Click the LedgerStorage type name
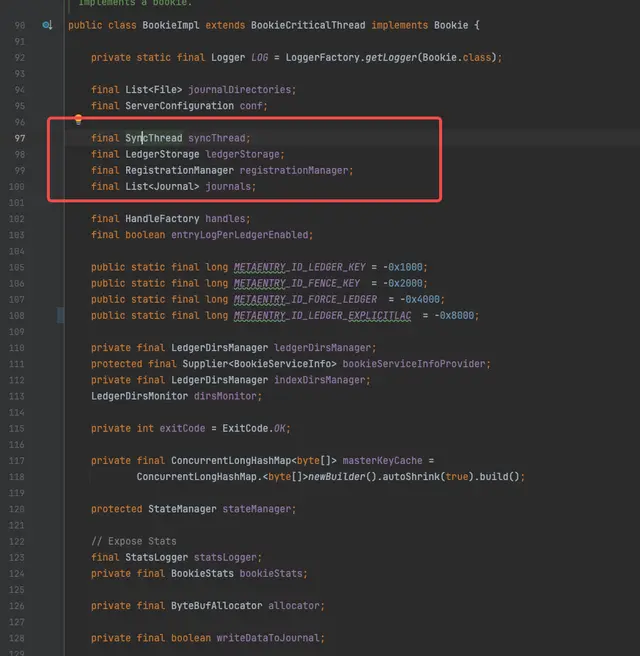Viewport: 640px width, 656px height. tap(162, 154)
